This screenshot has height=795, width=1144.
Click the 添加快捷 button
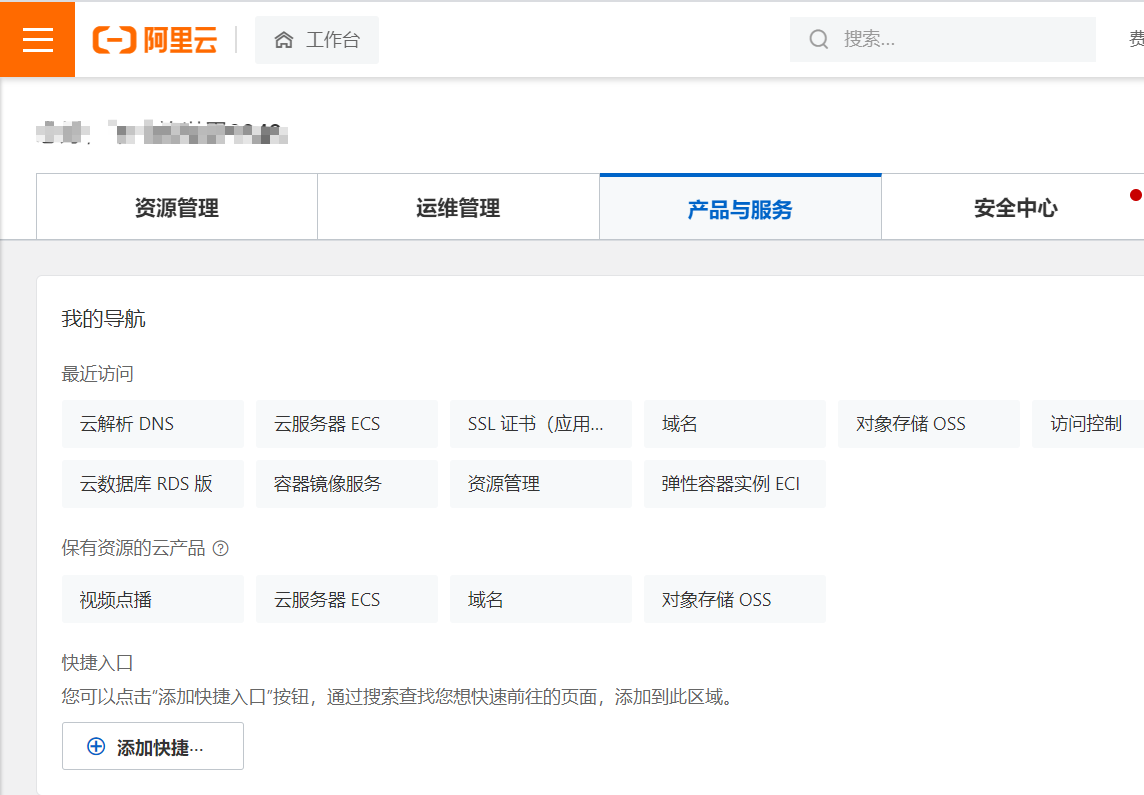pos(152,746)
